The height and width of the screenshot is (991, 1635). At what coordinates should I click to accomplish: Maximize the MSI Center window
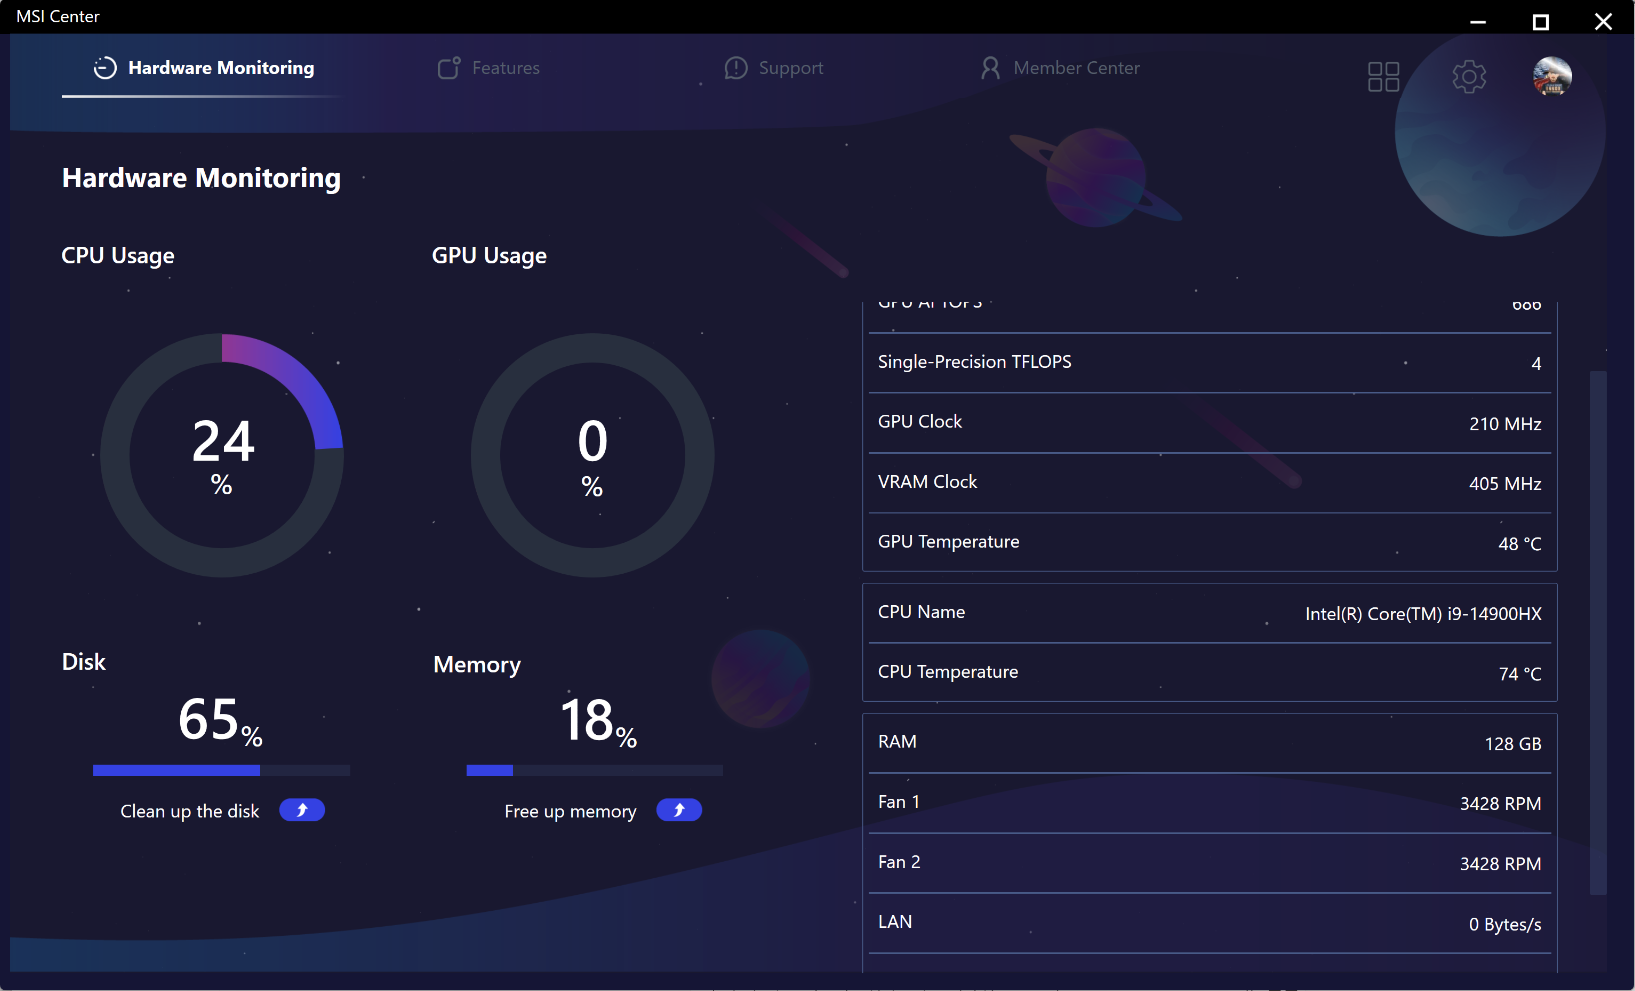tap(1541, 21)
